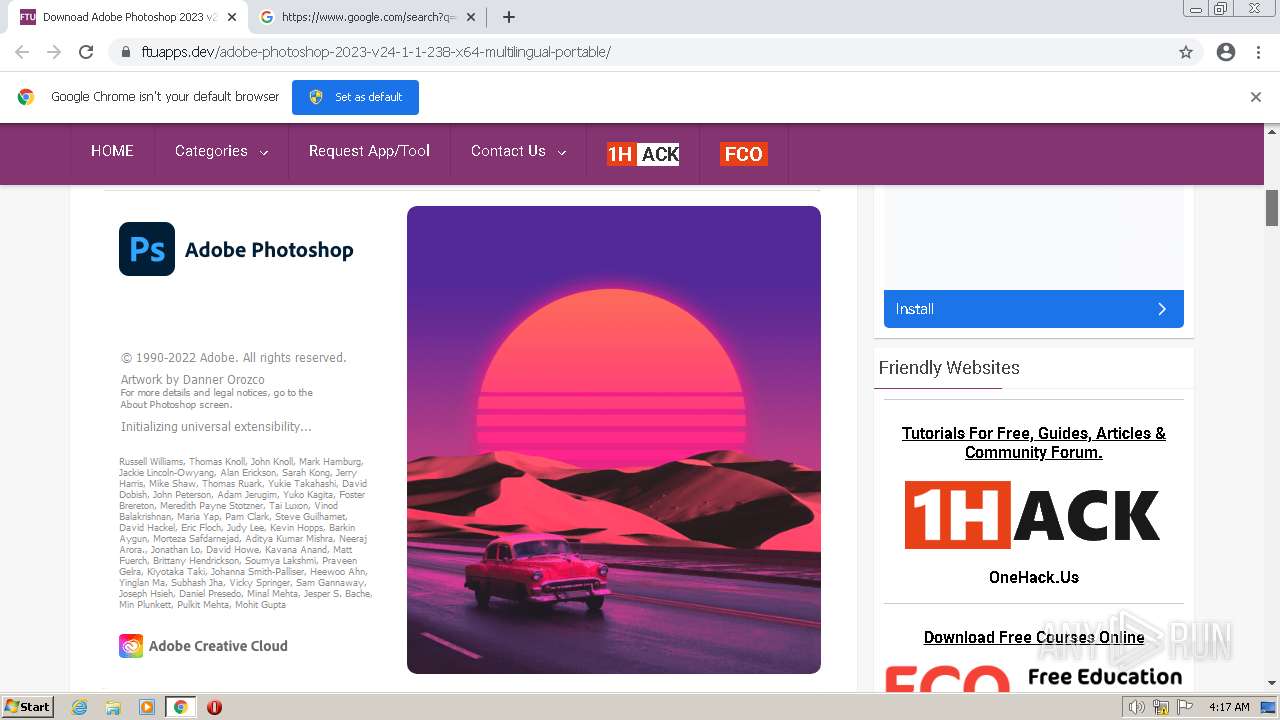1280x720 pixels.
Task: Open Chrome three-dot menu
Action: [1258, 52]
